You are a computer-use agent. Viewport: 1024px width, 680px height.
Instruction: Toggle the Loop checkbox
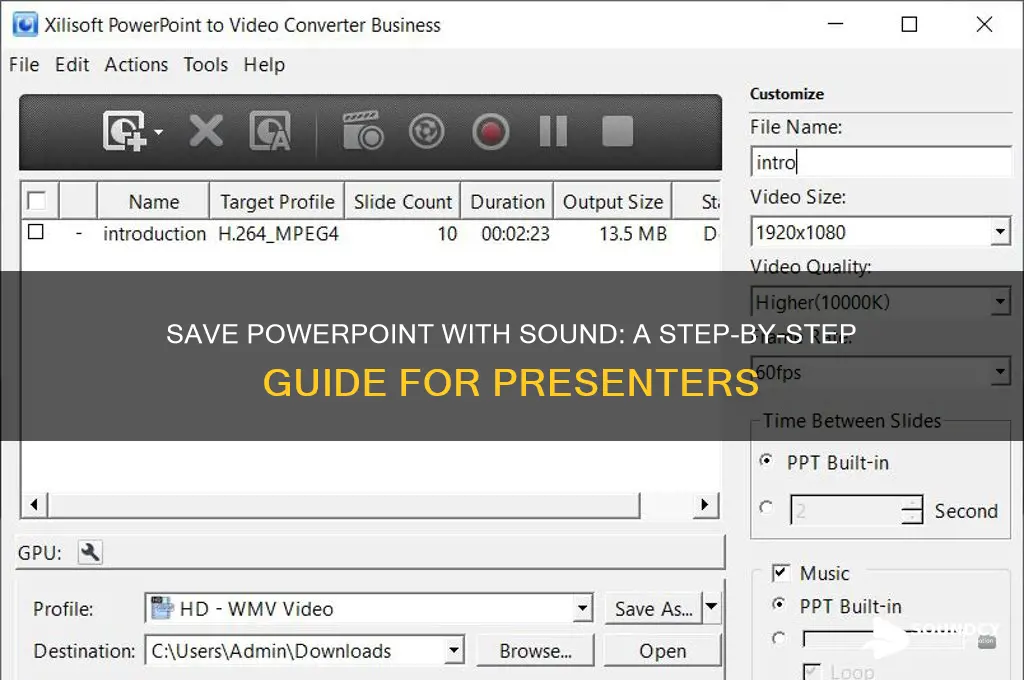(812, 671)
